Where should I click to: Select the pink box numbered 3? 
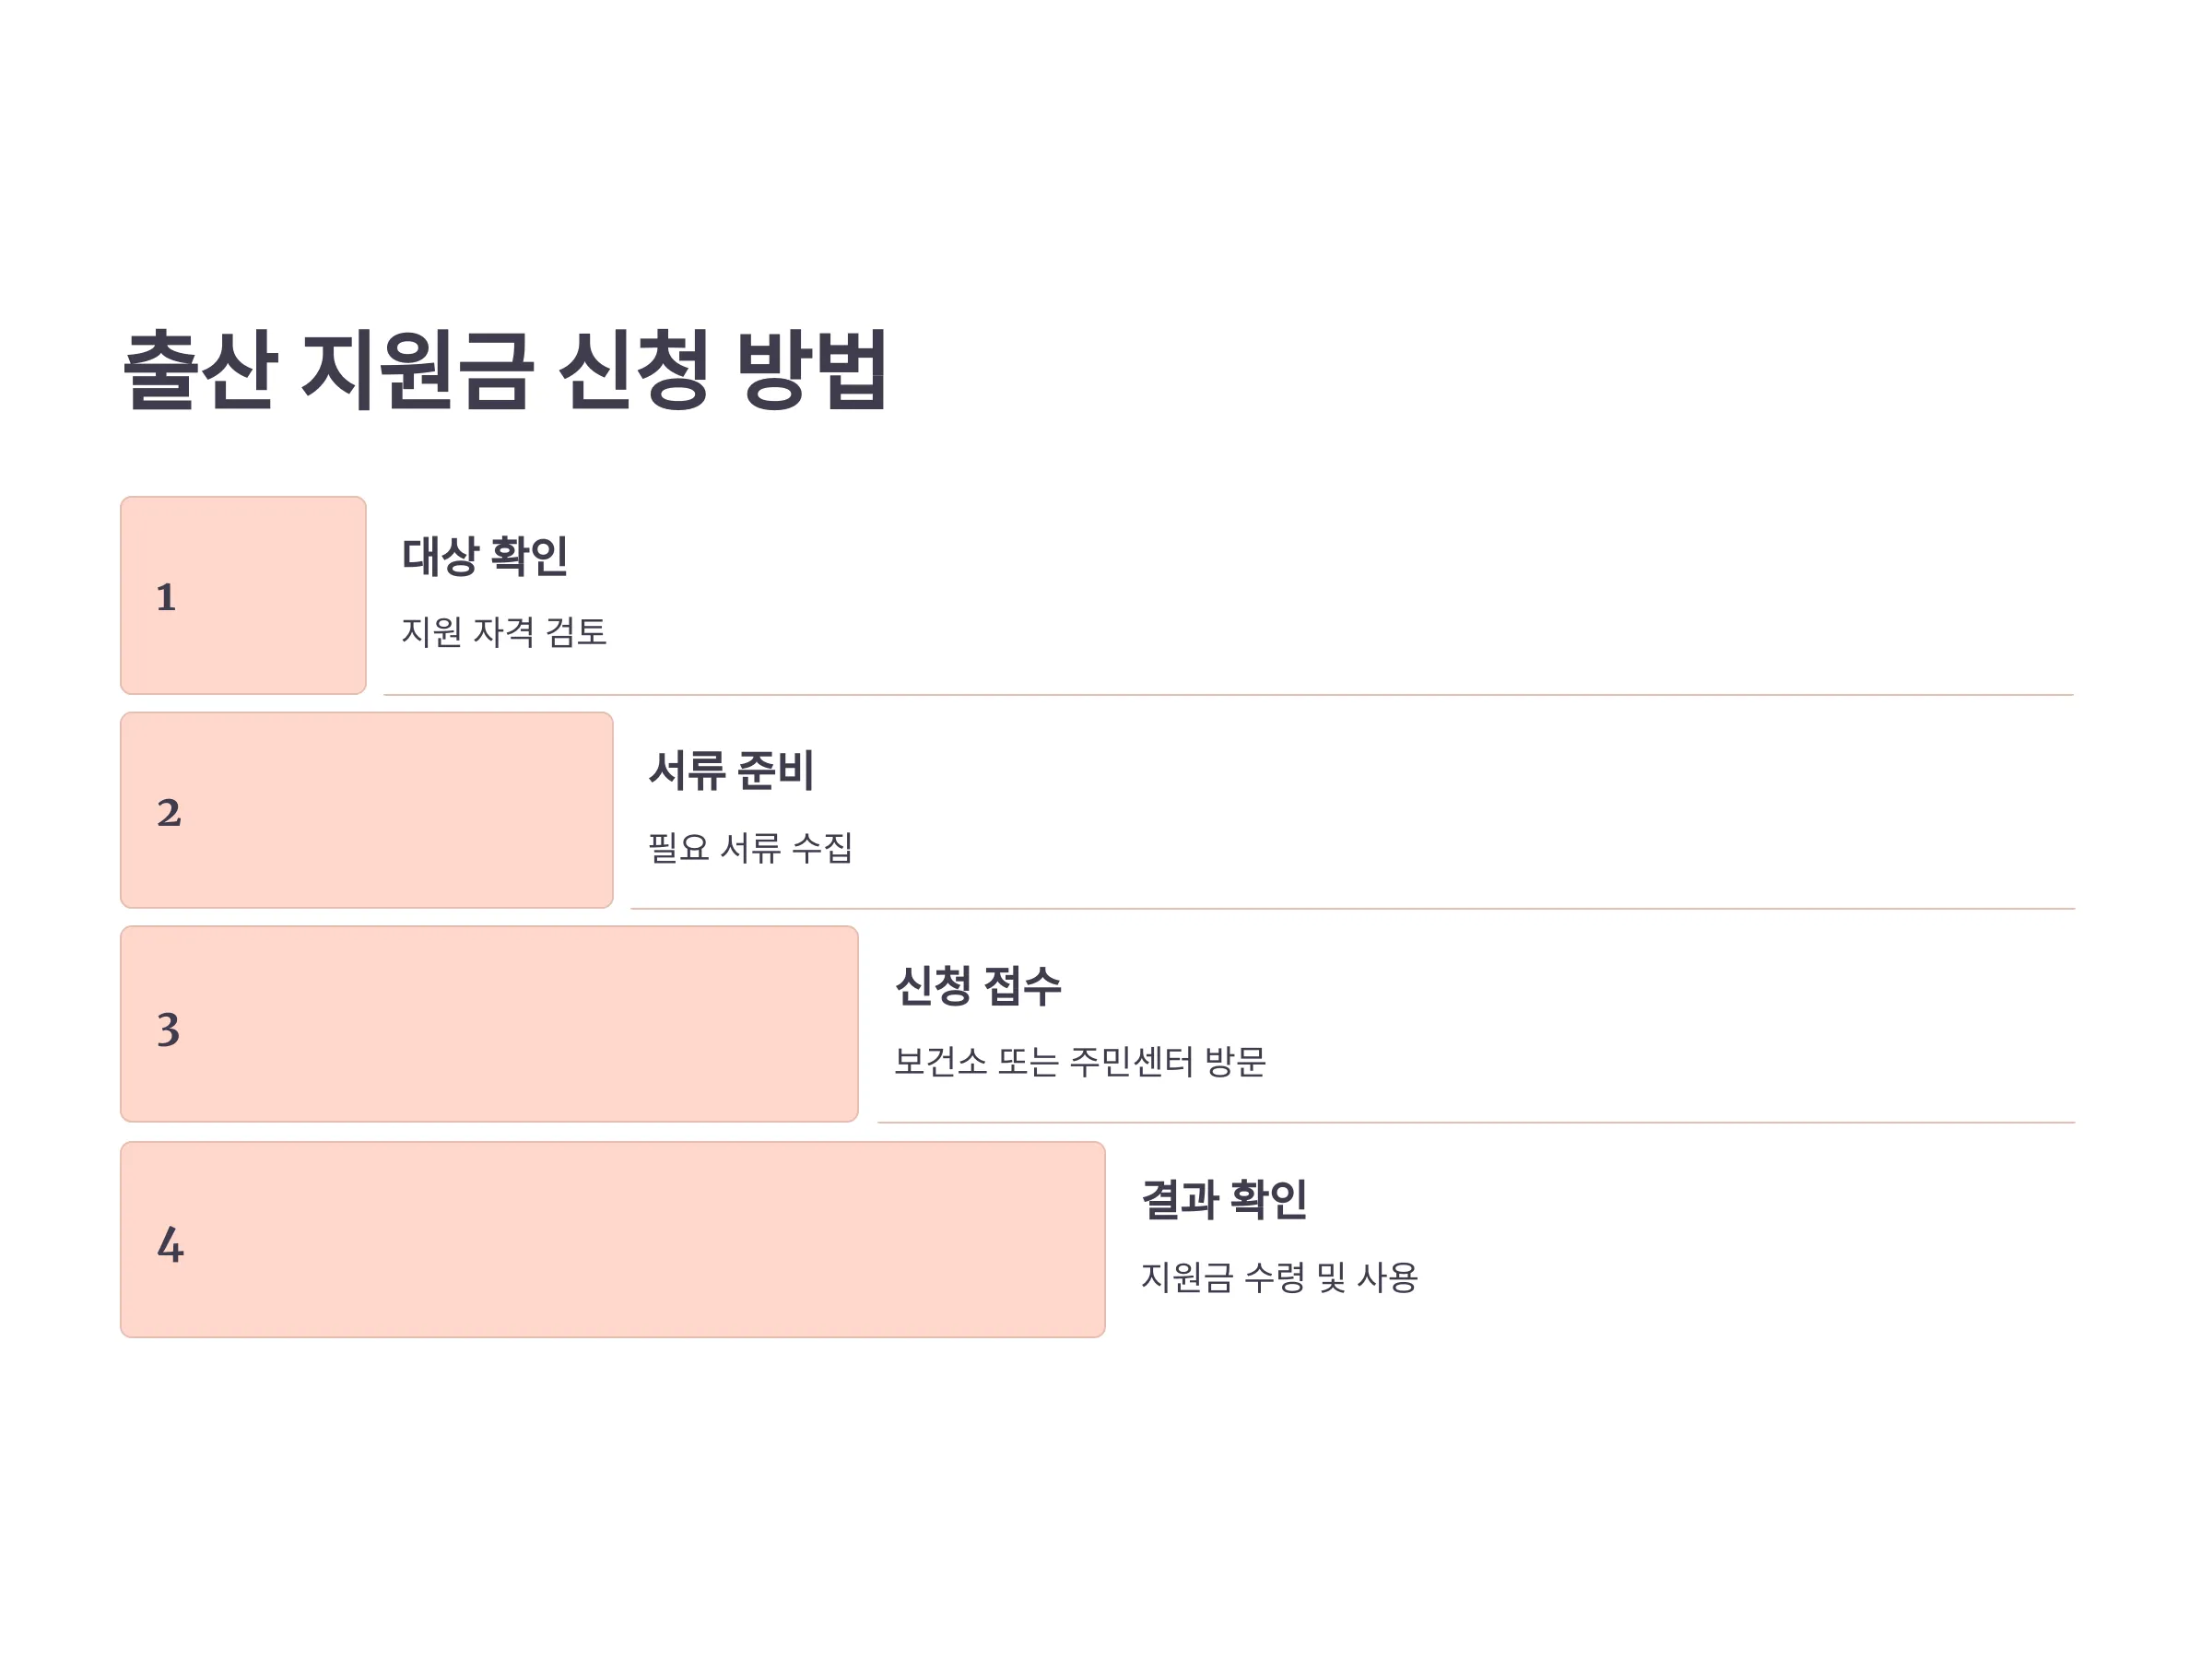[x=489, y=1024]
